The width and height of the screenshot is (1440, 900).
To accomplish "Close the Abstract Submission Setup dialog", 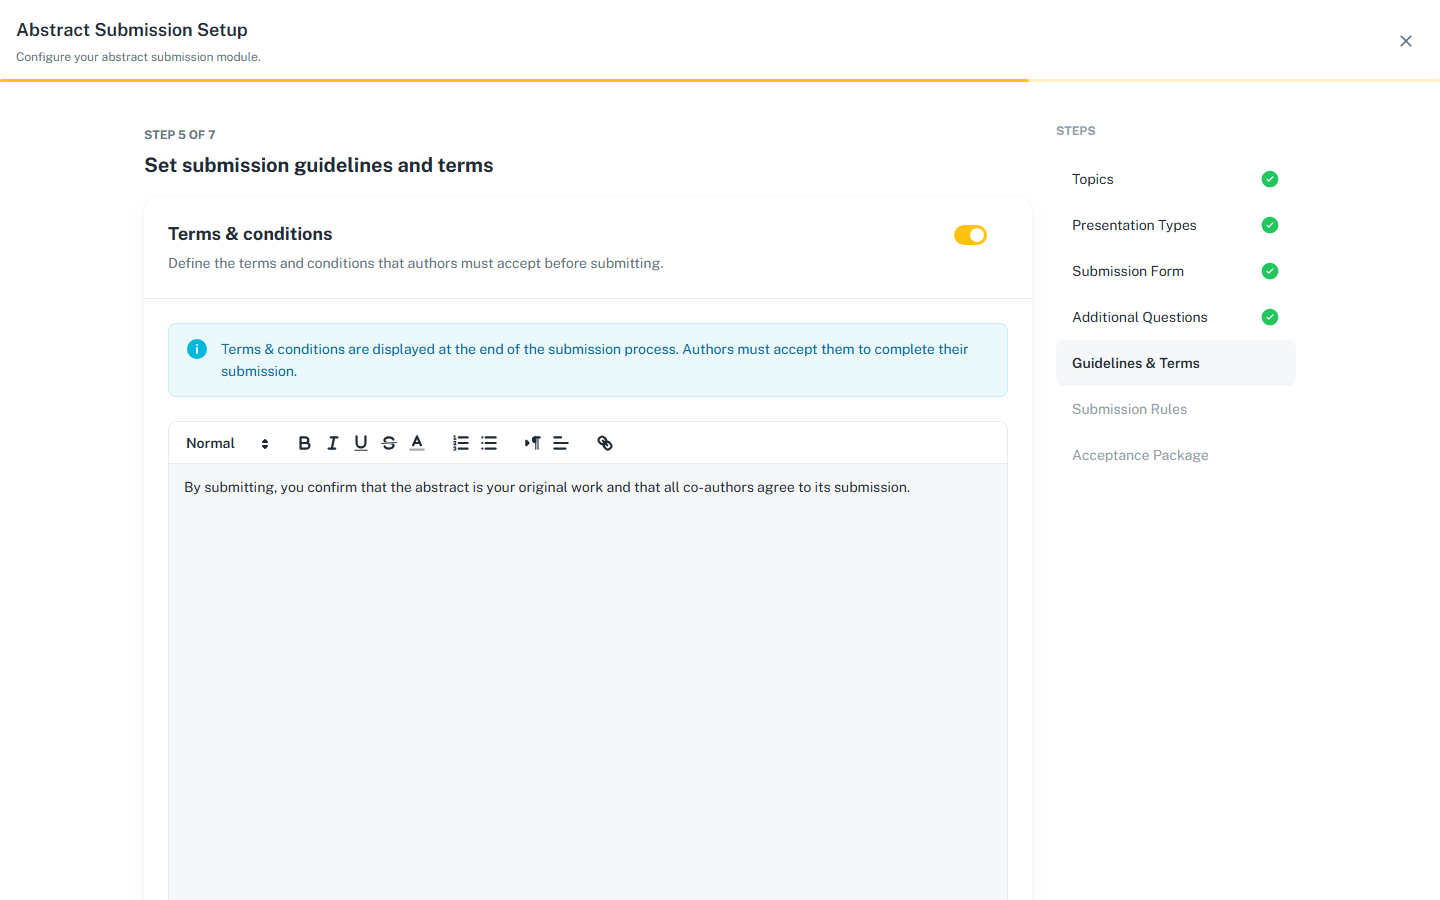I will pyautogui.click(x=1406, y=41).
